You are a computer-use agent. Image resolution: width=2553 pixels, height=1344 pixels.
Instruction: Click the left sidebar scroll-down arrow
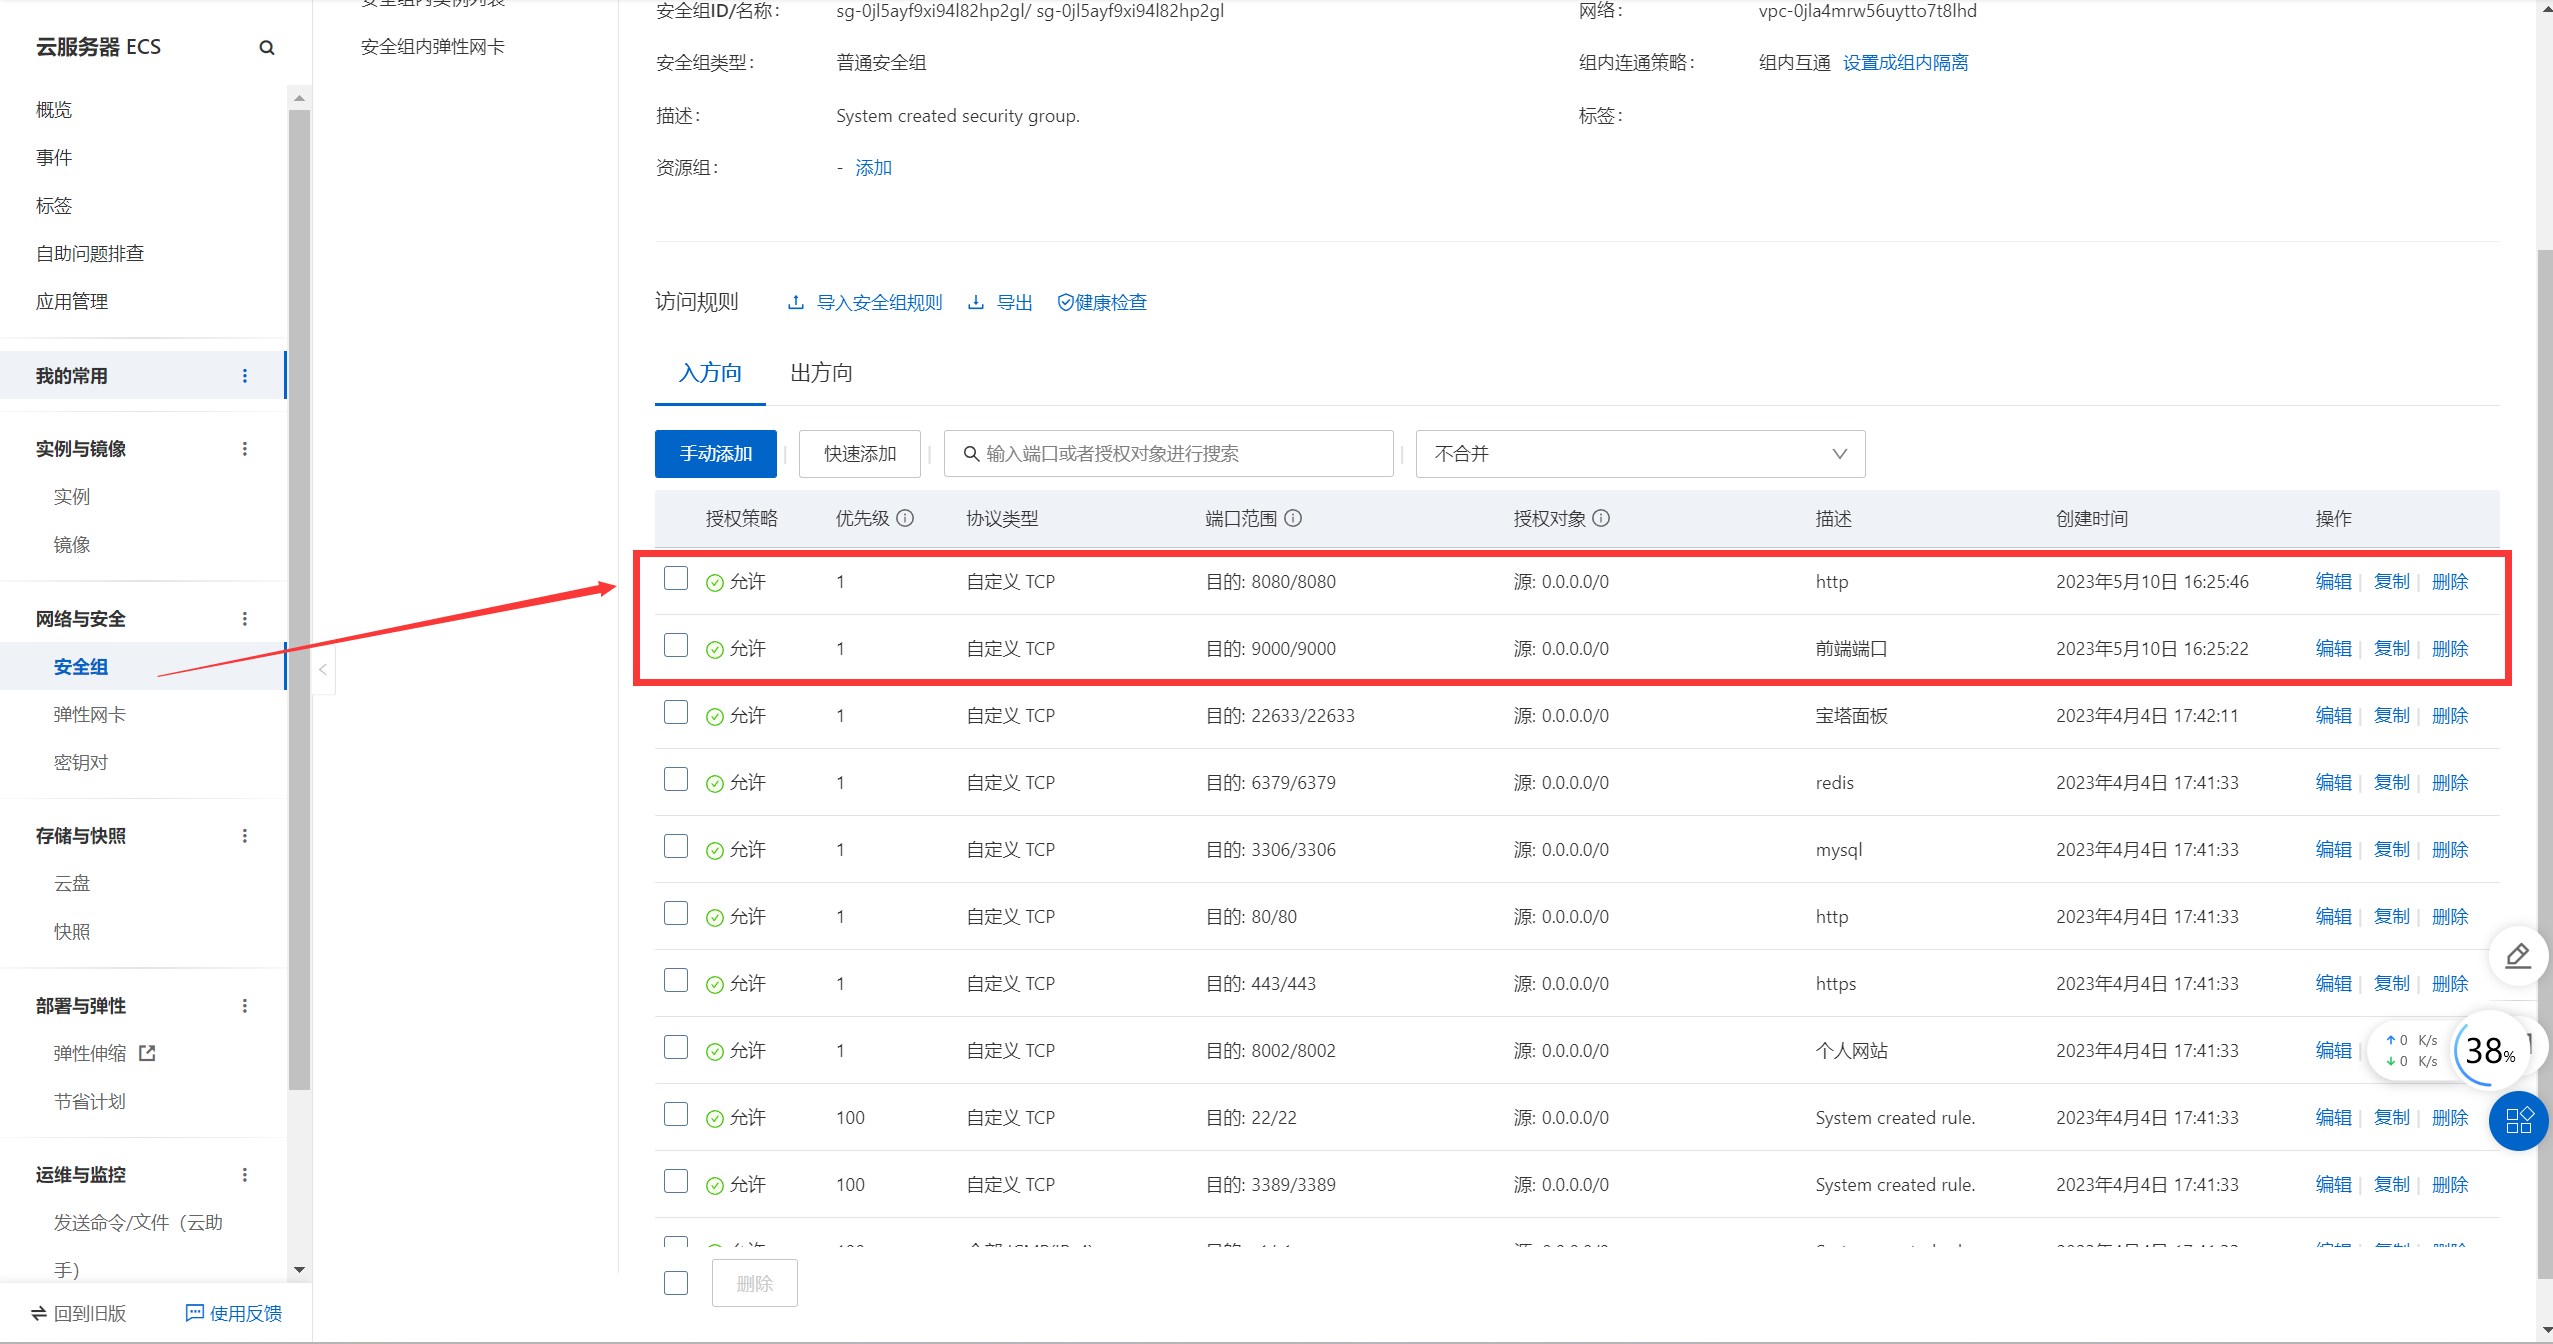[x=299, y=1270]
